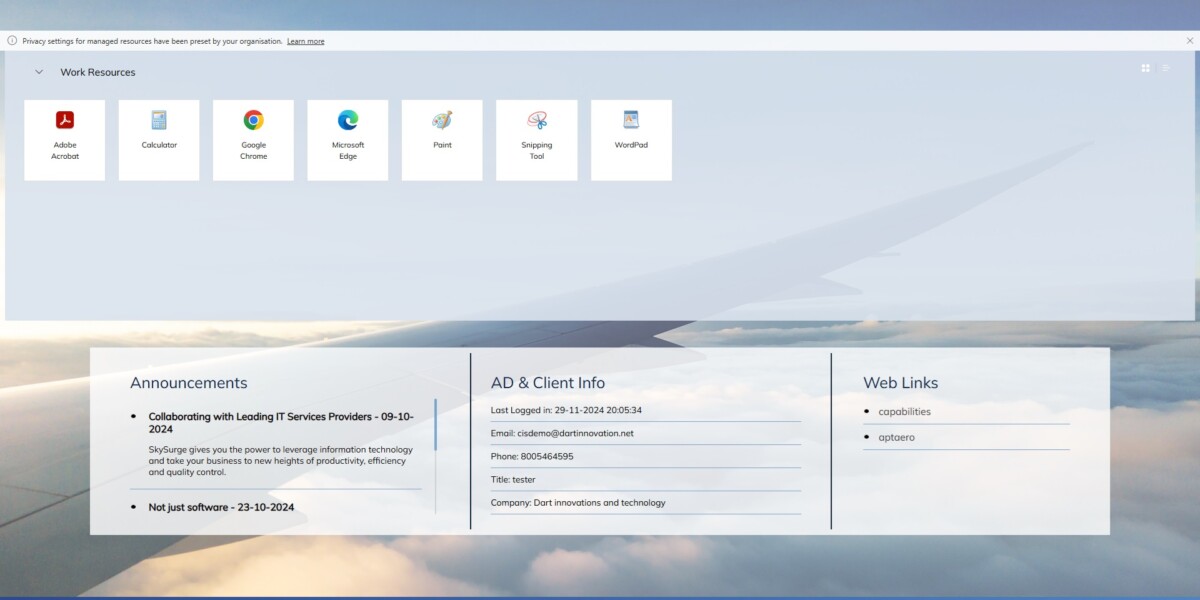
Task: Click the Work Resources header label
Action: pyautogui.click(x=97, y=72)
